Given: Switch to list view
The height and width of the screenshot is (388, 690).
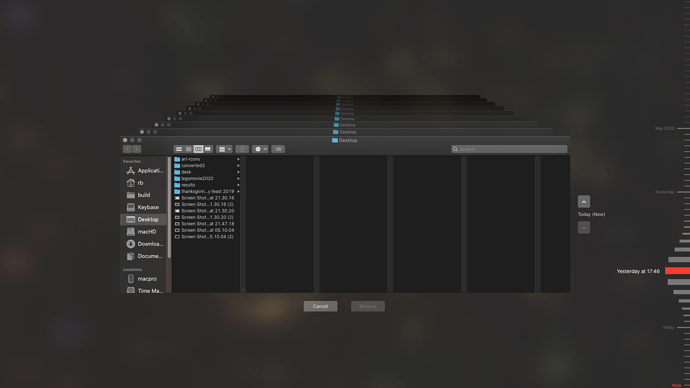Looking at the screenshot, I should pos(188,149).
